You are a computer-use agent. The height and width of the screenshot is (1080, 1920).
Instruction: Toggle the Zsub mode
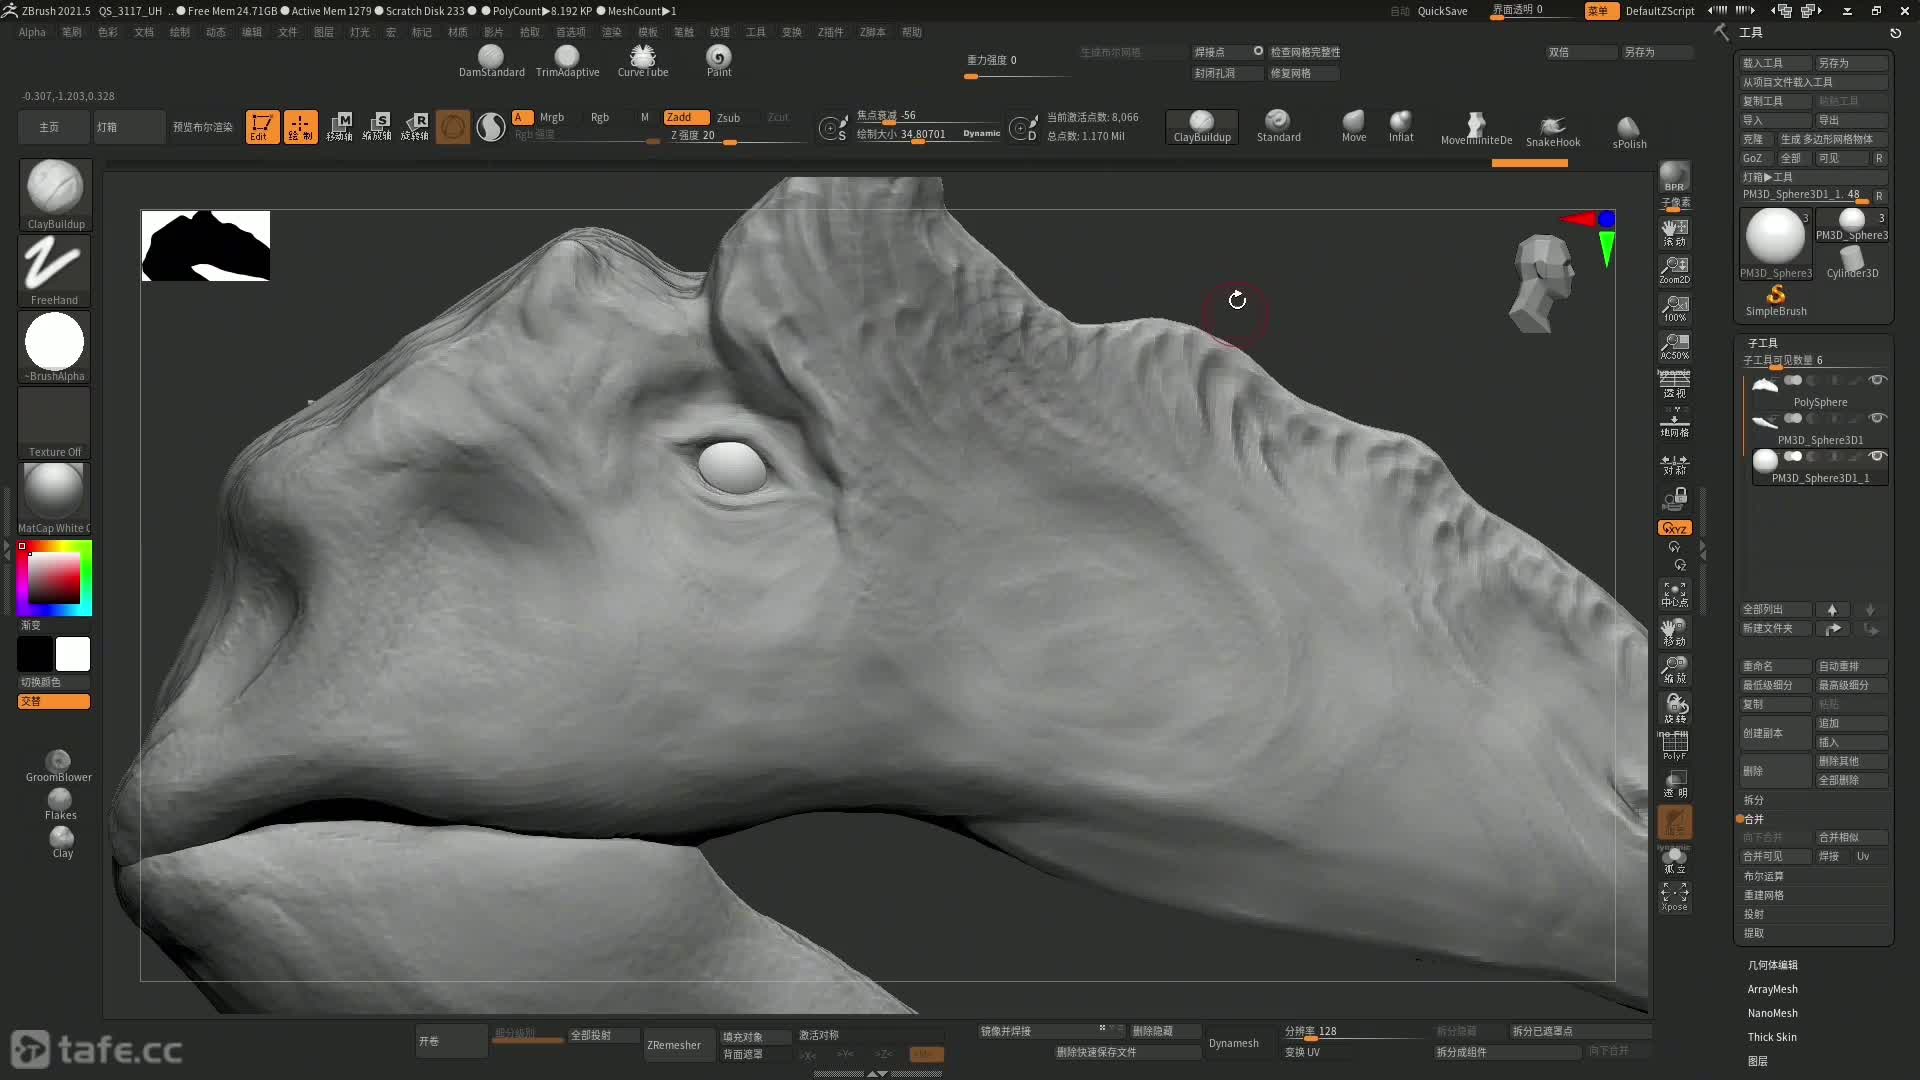(728, 117)
